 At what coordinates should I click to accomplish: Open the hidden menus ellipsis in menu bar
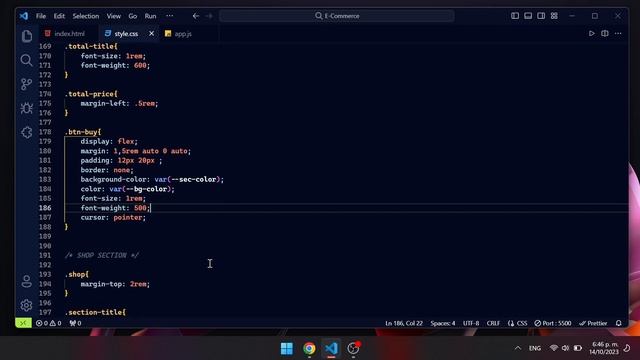(x=169, y=16)
